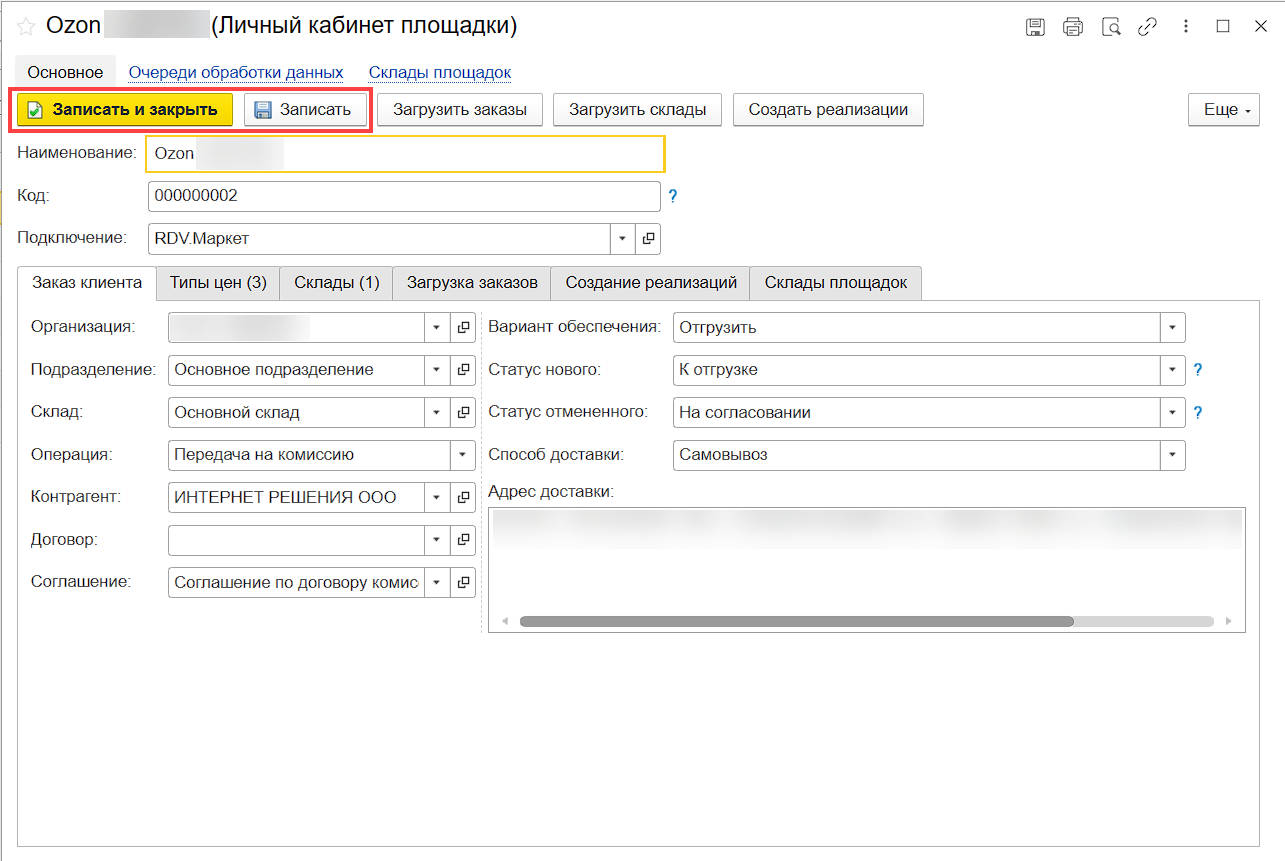The height and width of the screenshot is (861, 1285).
Task: Open the Вариант обеспечения dropdown
Action: pos(1172,327)
